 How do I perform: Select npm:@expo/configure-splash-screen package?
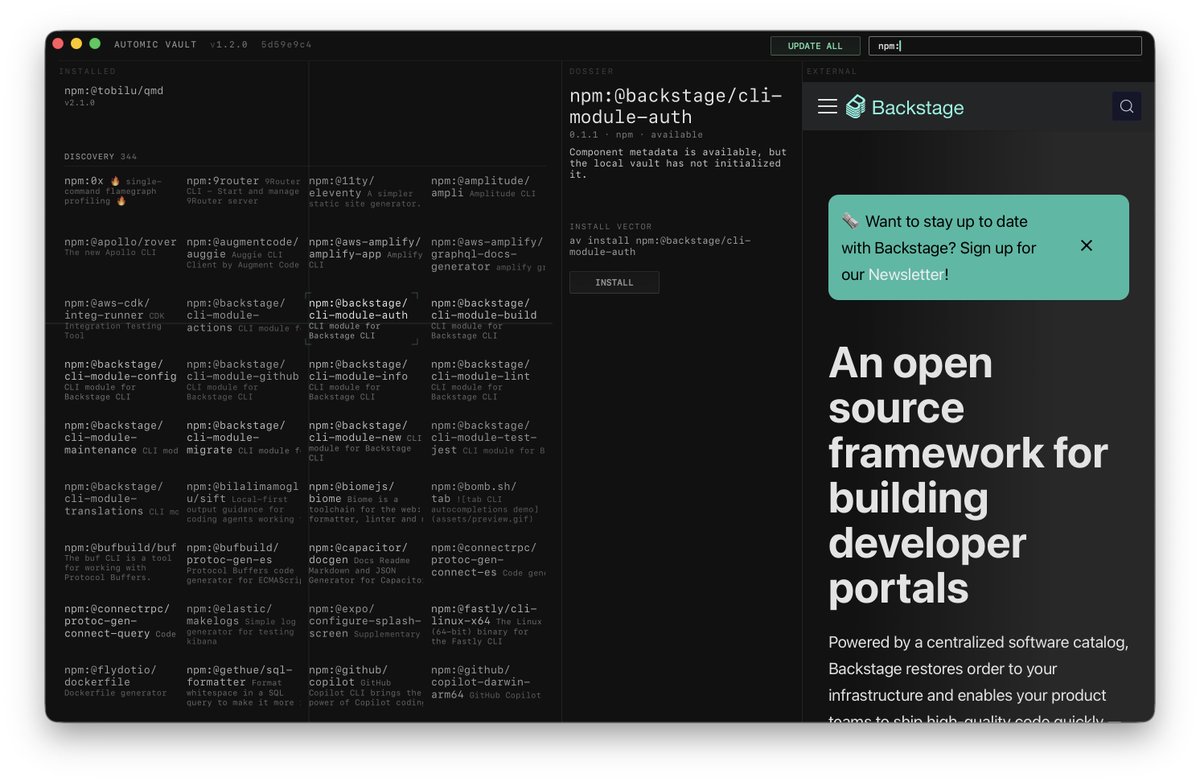(365, 621)
